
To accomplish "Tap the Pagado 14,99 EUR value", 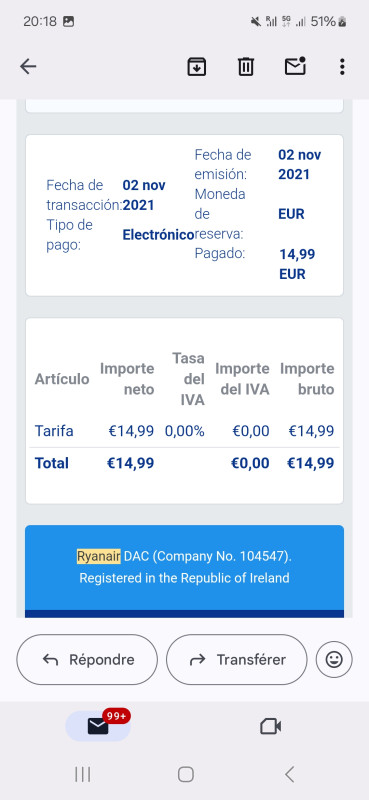I will [297, 264].
